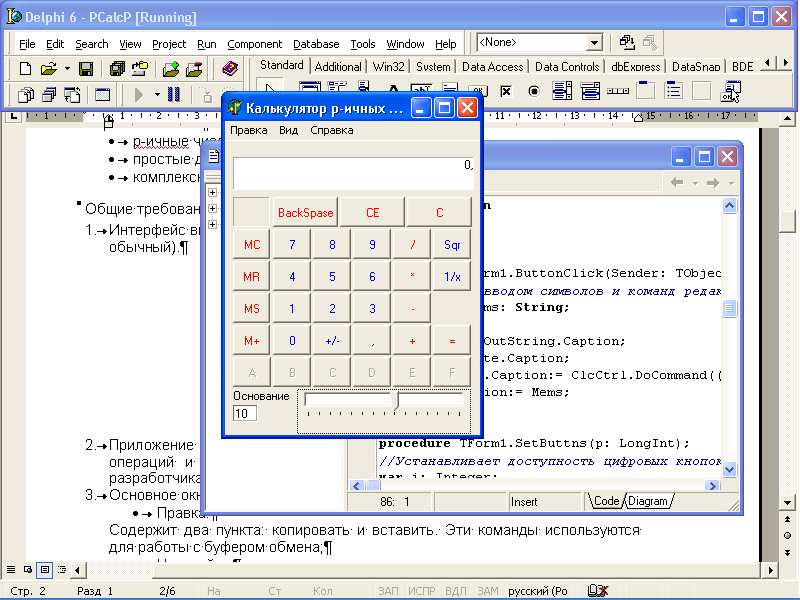Click the Open Project icon
The width and height of the screenshot is (800, 600).
tap(140, 69)
